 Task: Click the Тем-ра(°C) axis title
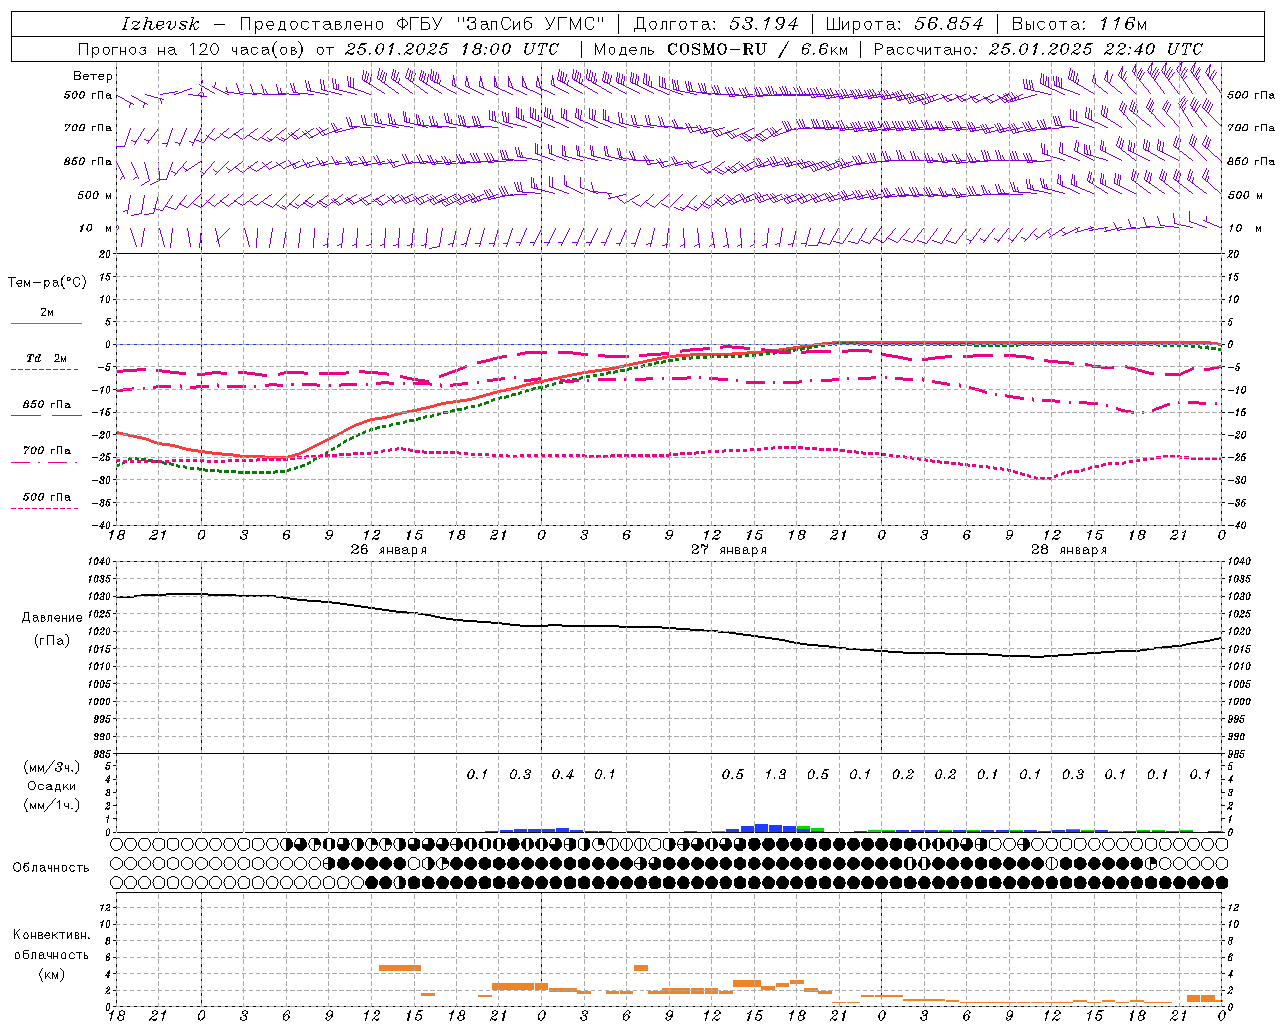47,283
